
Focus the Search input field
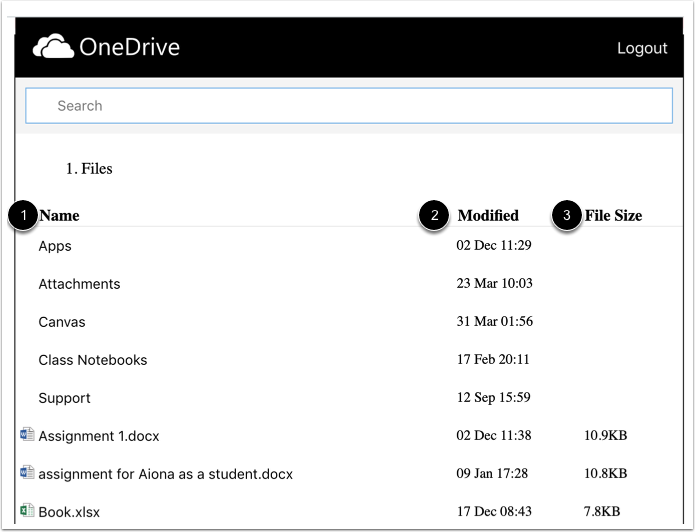click(349, 106)
